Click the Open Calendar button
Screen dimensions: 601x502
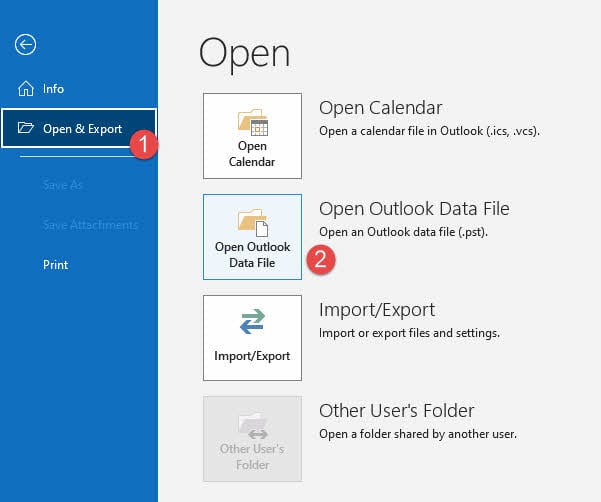pos(252,136)
